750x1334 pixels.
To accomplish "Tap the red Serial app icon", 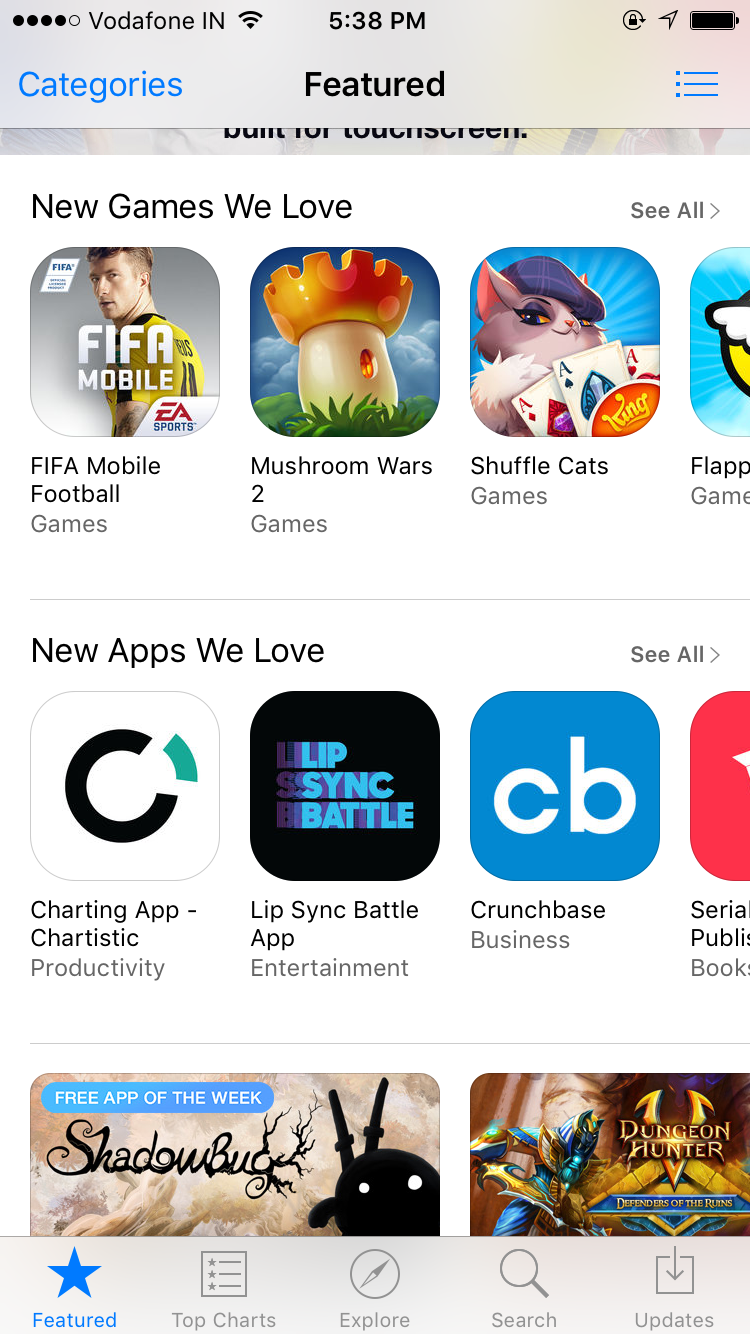I will [x=720, y=786].
